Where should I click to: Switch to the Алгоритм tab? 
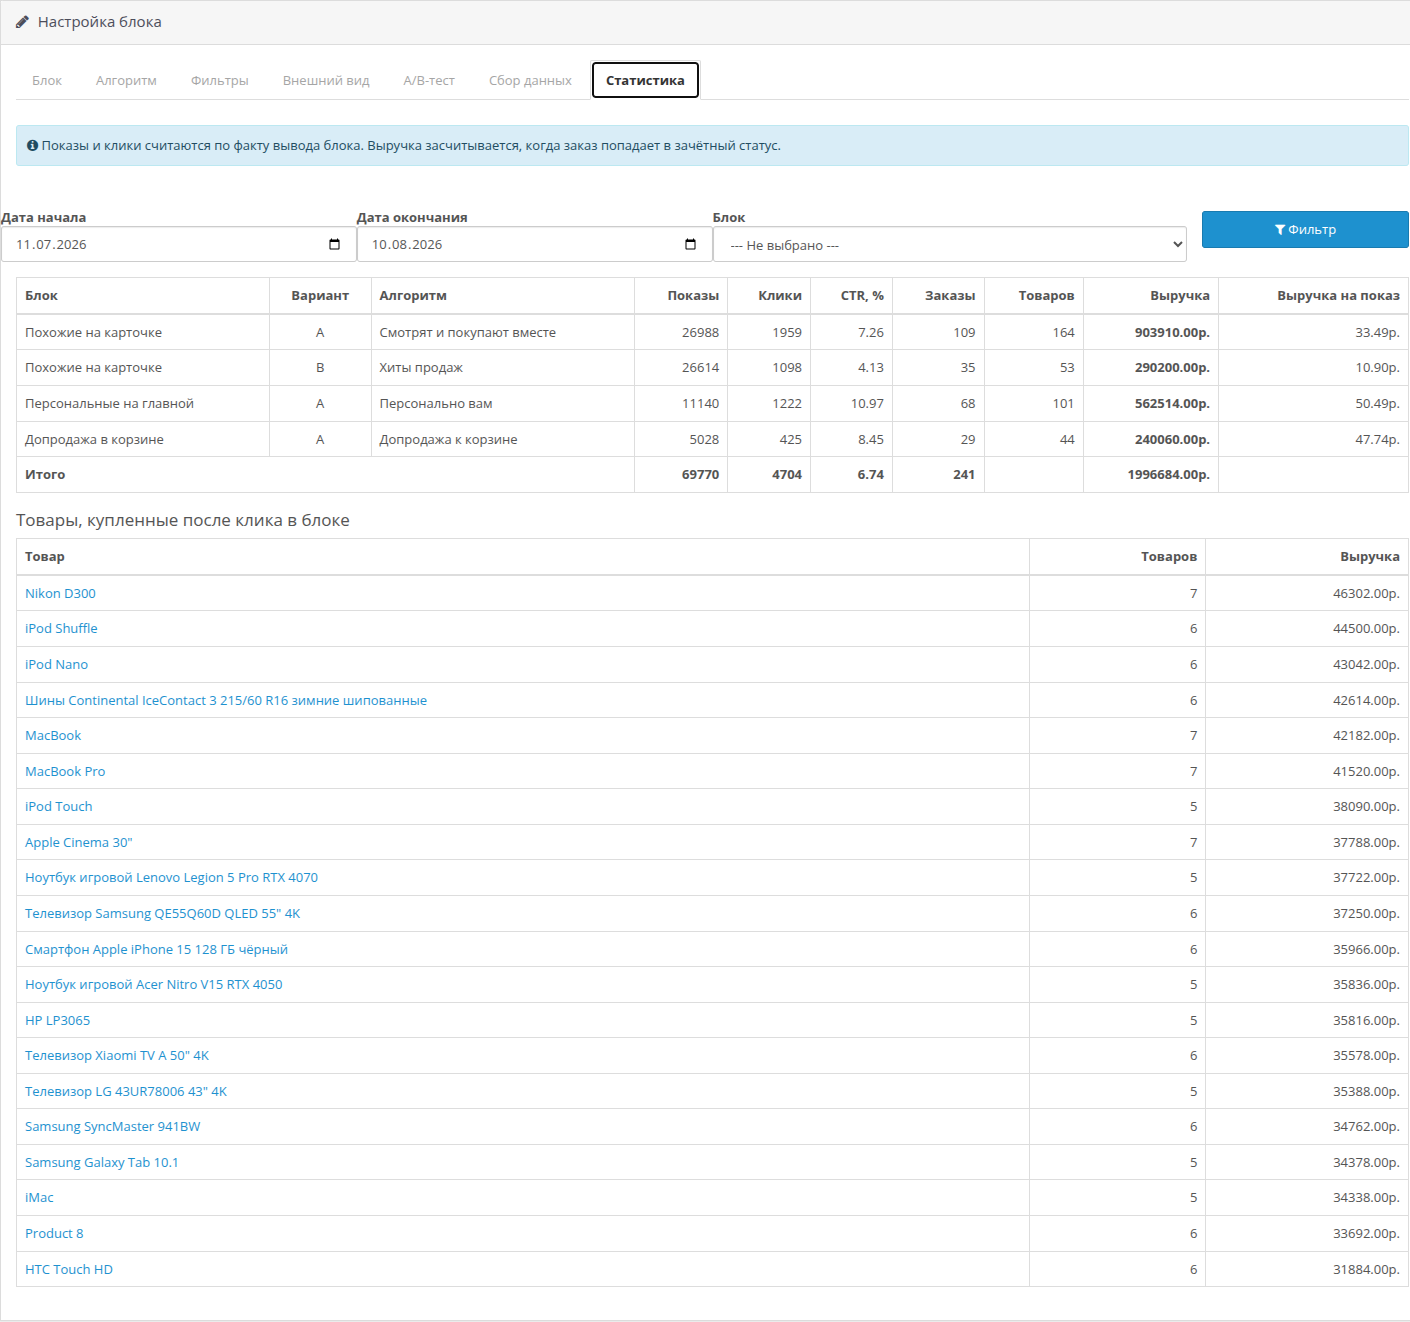tap(126, 81)
